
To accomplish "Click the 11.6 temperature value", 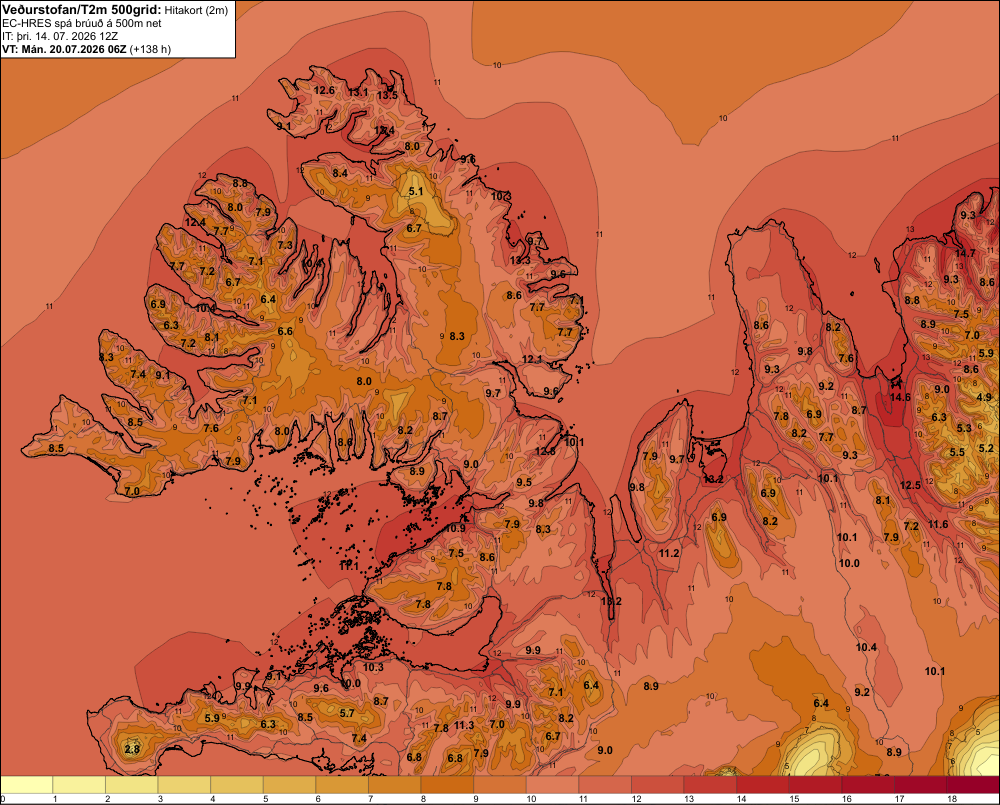I will point(938,524).
